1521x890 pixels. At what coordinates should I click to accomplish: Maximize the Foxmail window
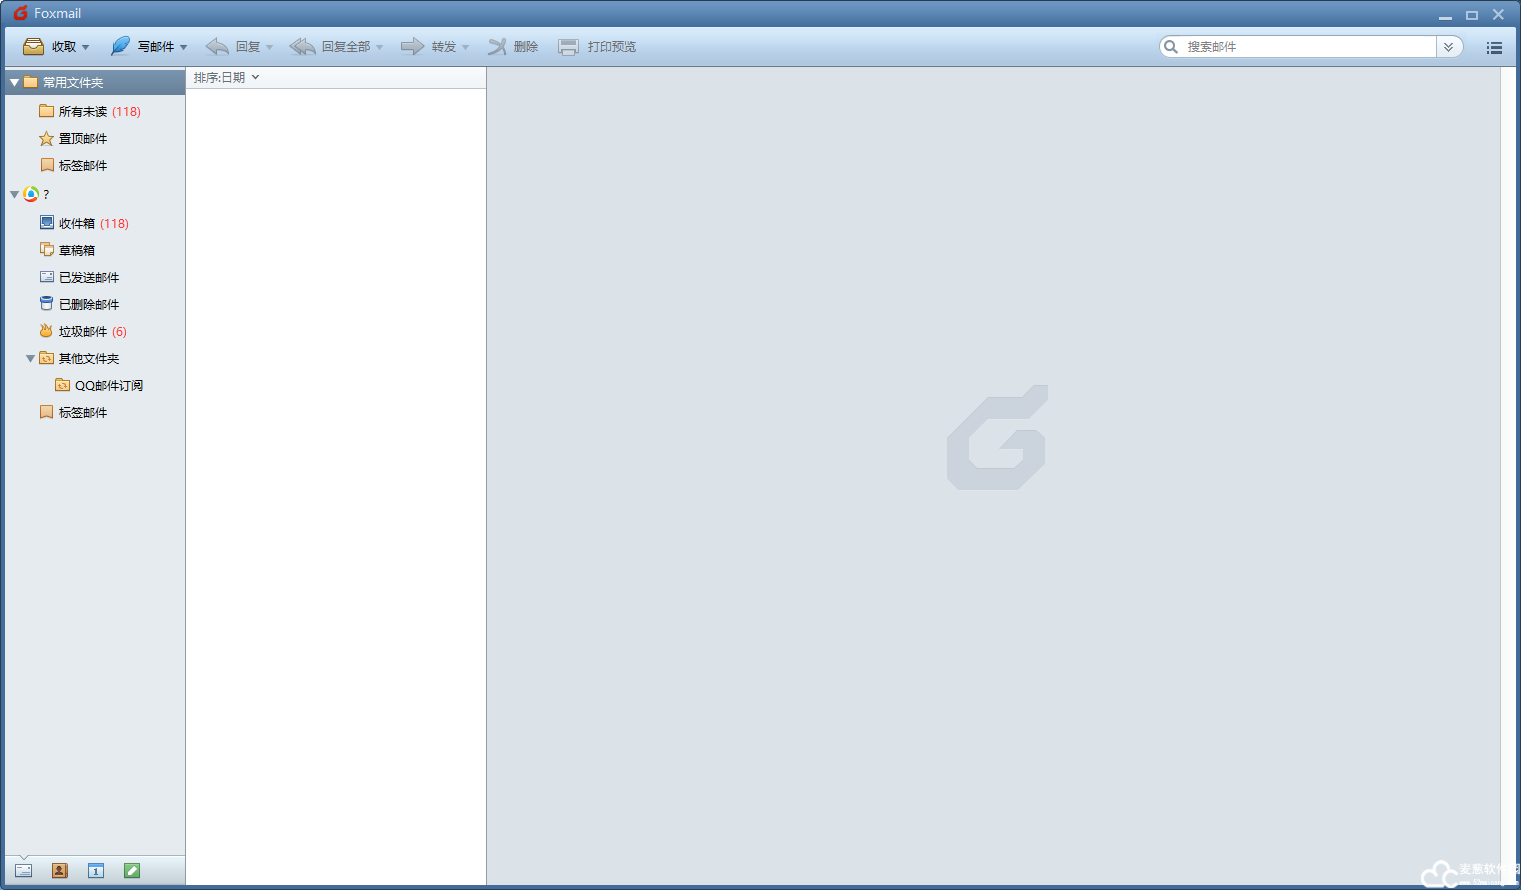(x=1472, y=14)
